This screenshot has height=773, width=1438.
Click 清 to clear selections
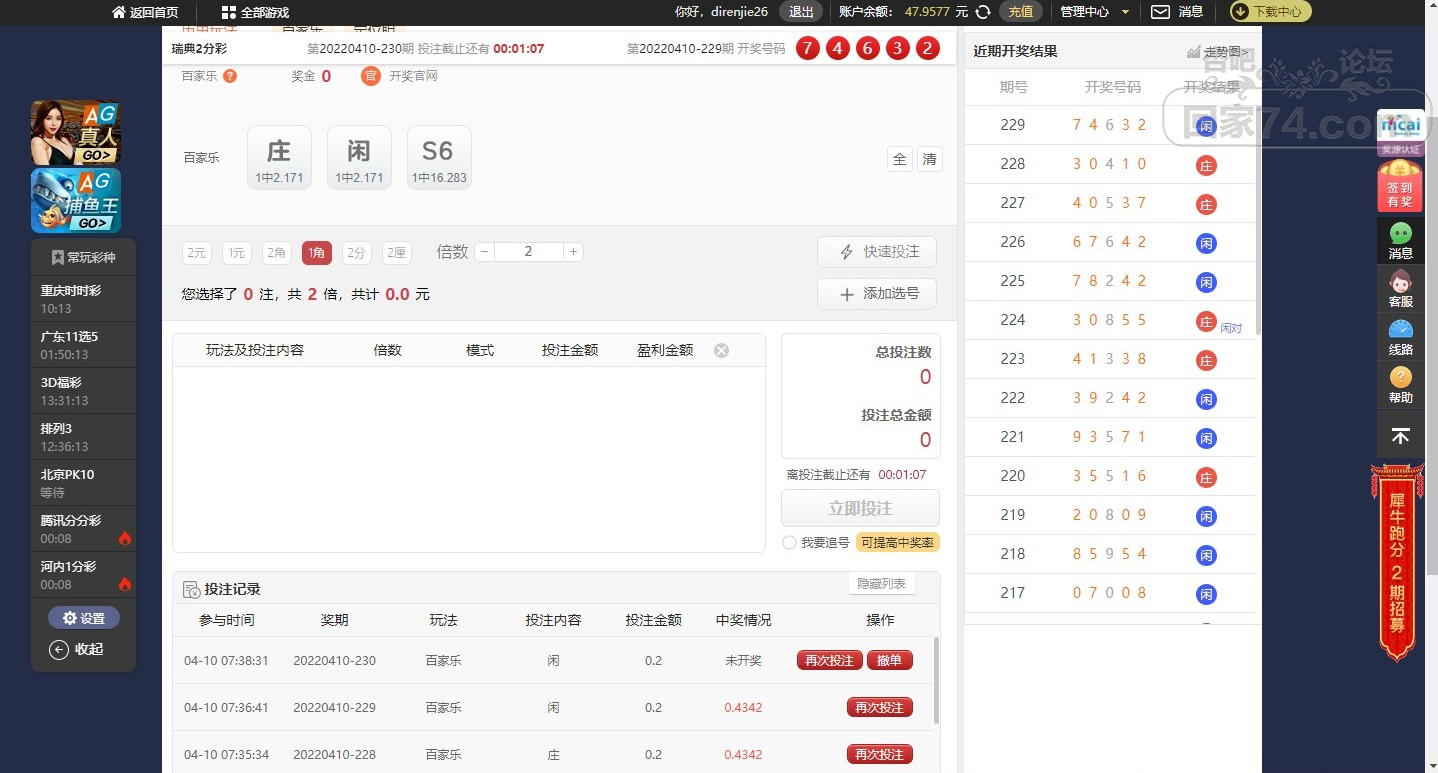(x=930, y=159)
